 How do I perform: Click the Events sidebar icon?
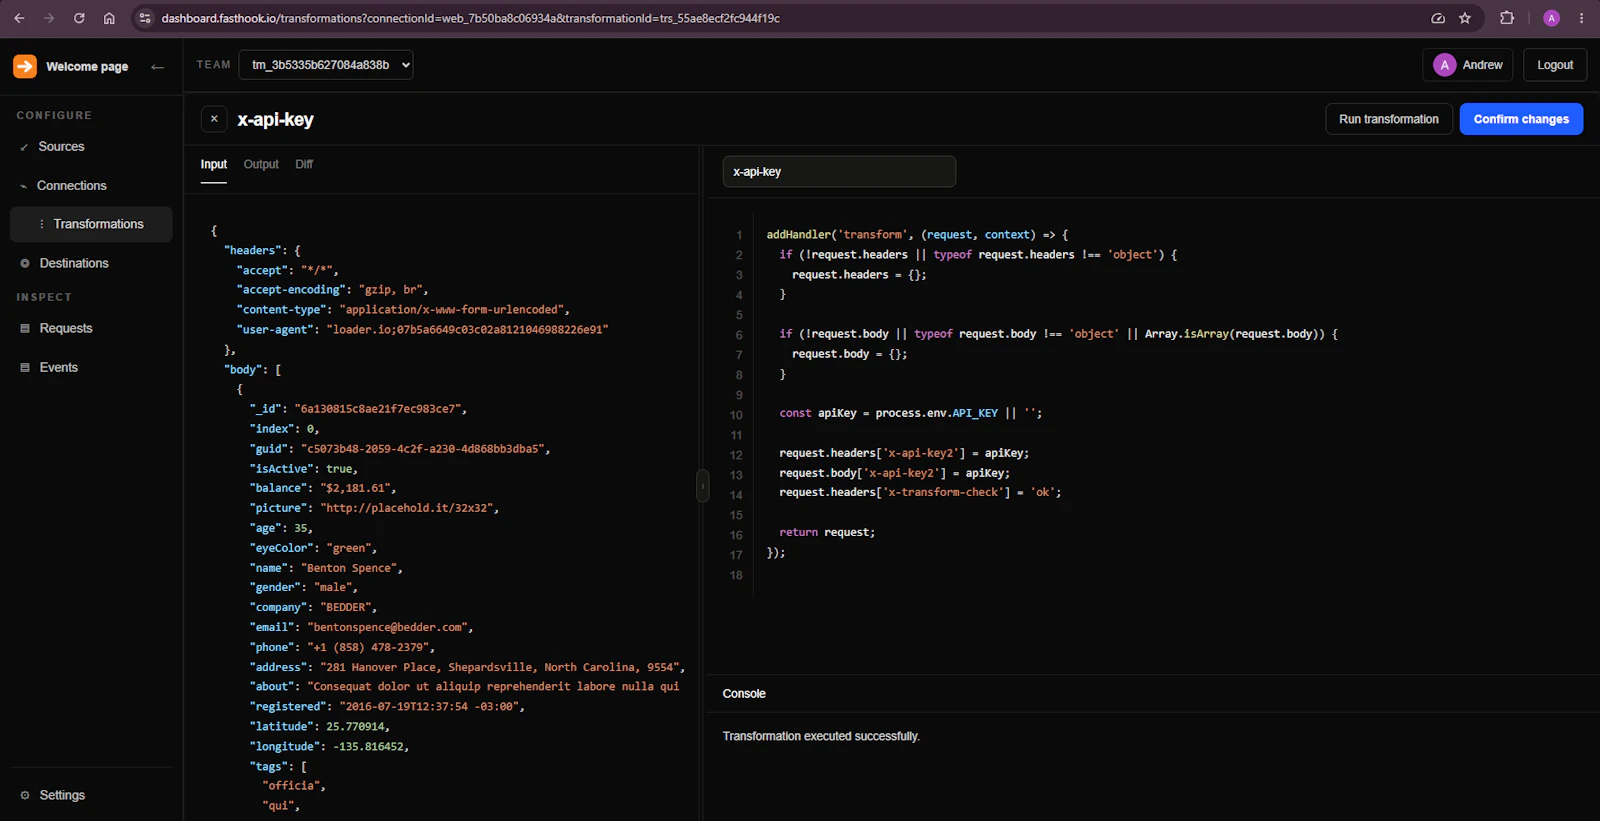(25, 368)
